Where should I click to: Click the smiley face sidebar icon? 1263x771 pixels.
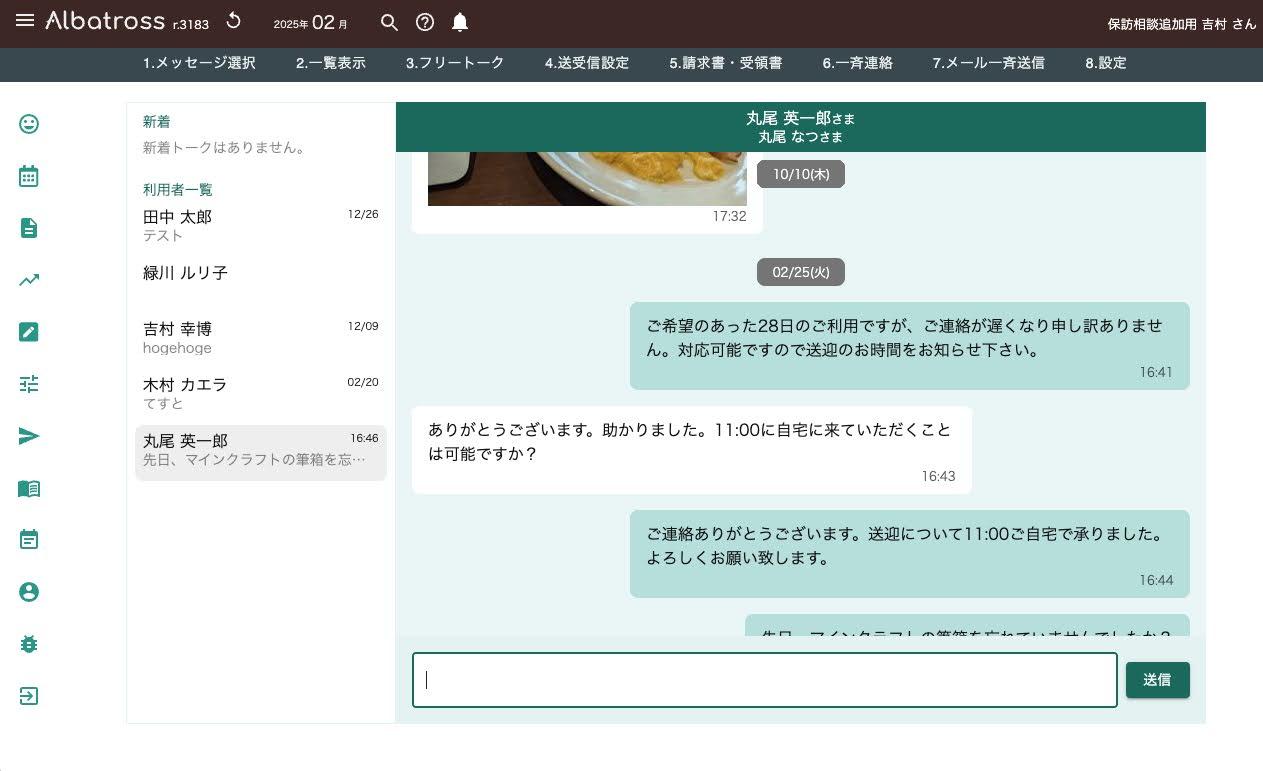coord(29,124)
